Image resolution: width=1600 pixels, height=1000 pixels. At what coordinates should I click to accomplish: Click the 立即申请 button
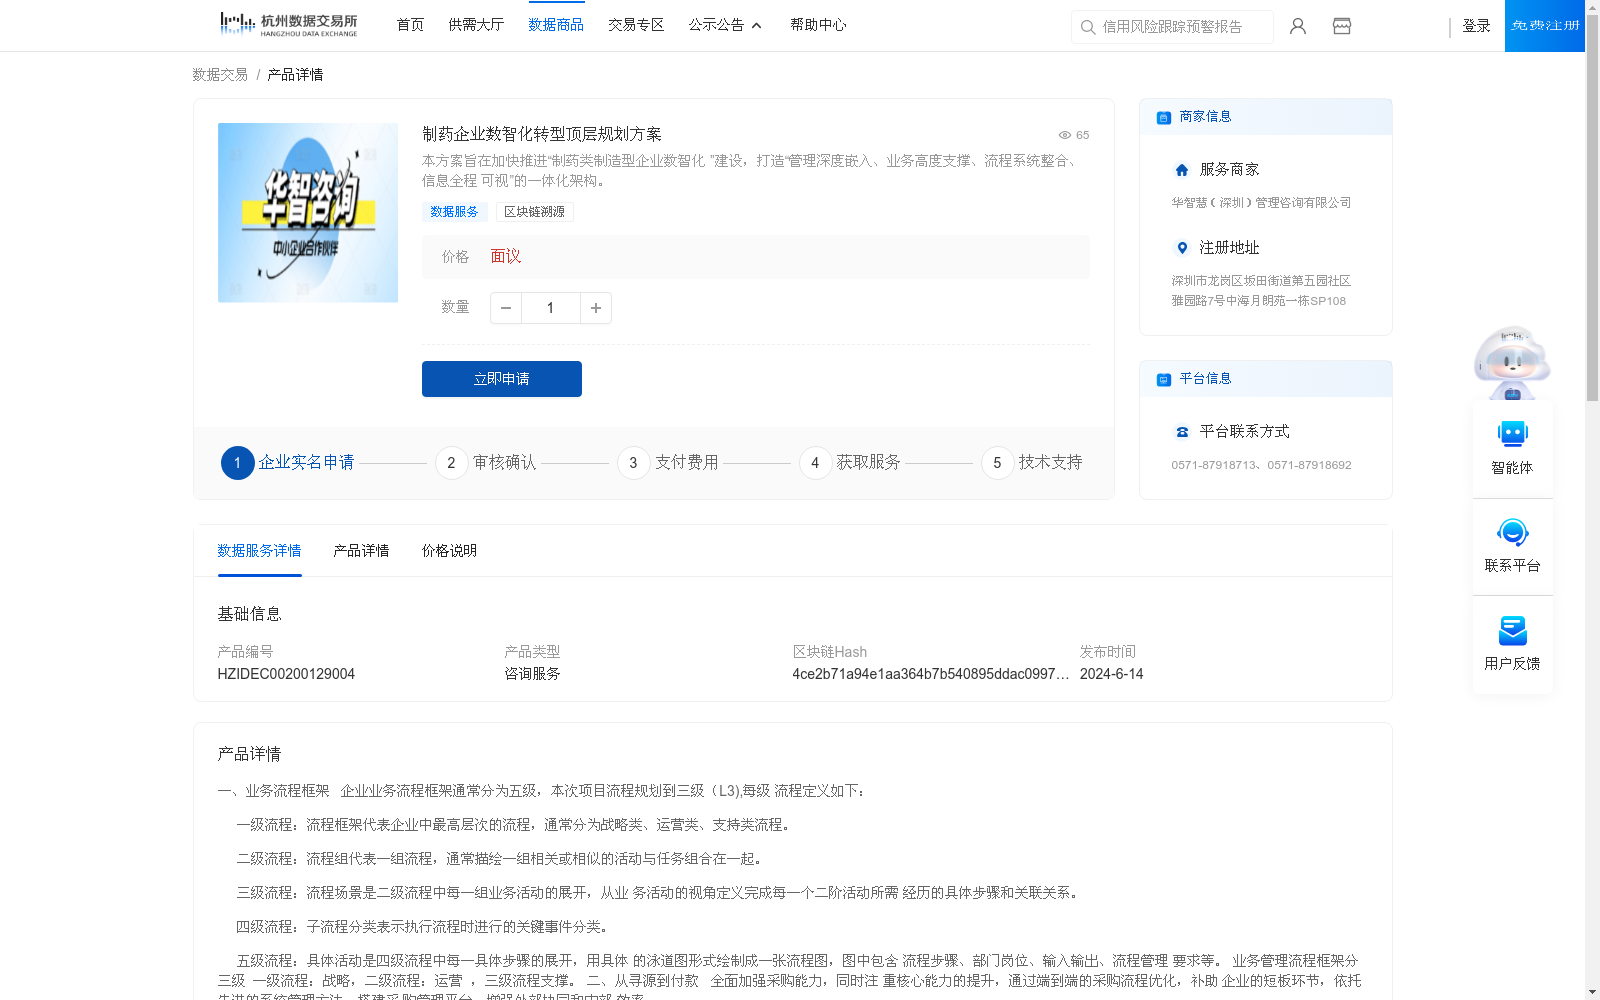click(x=502, y=379)
